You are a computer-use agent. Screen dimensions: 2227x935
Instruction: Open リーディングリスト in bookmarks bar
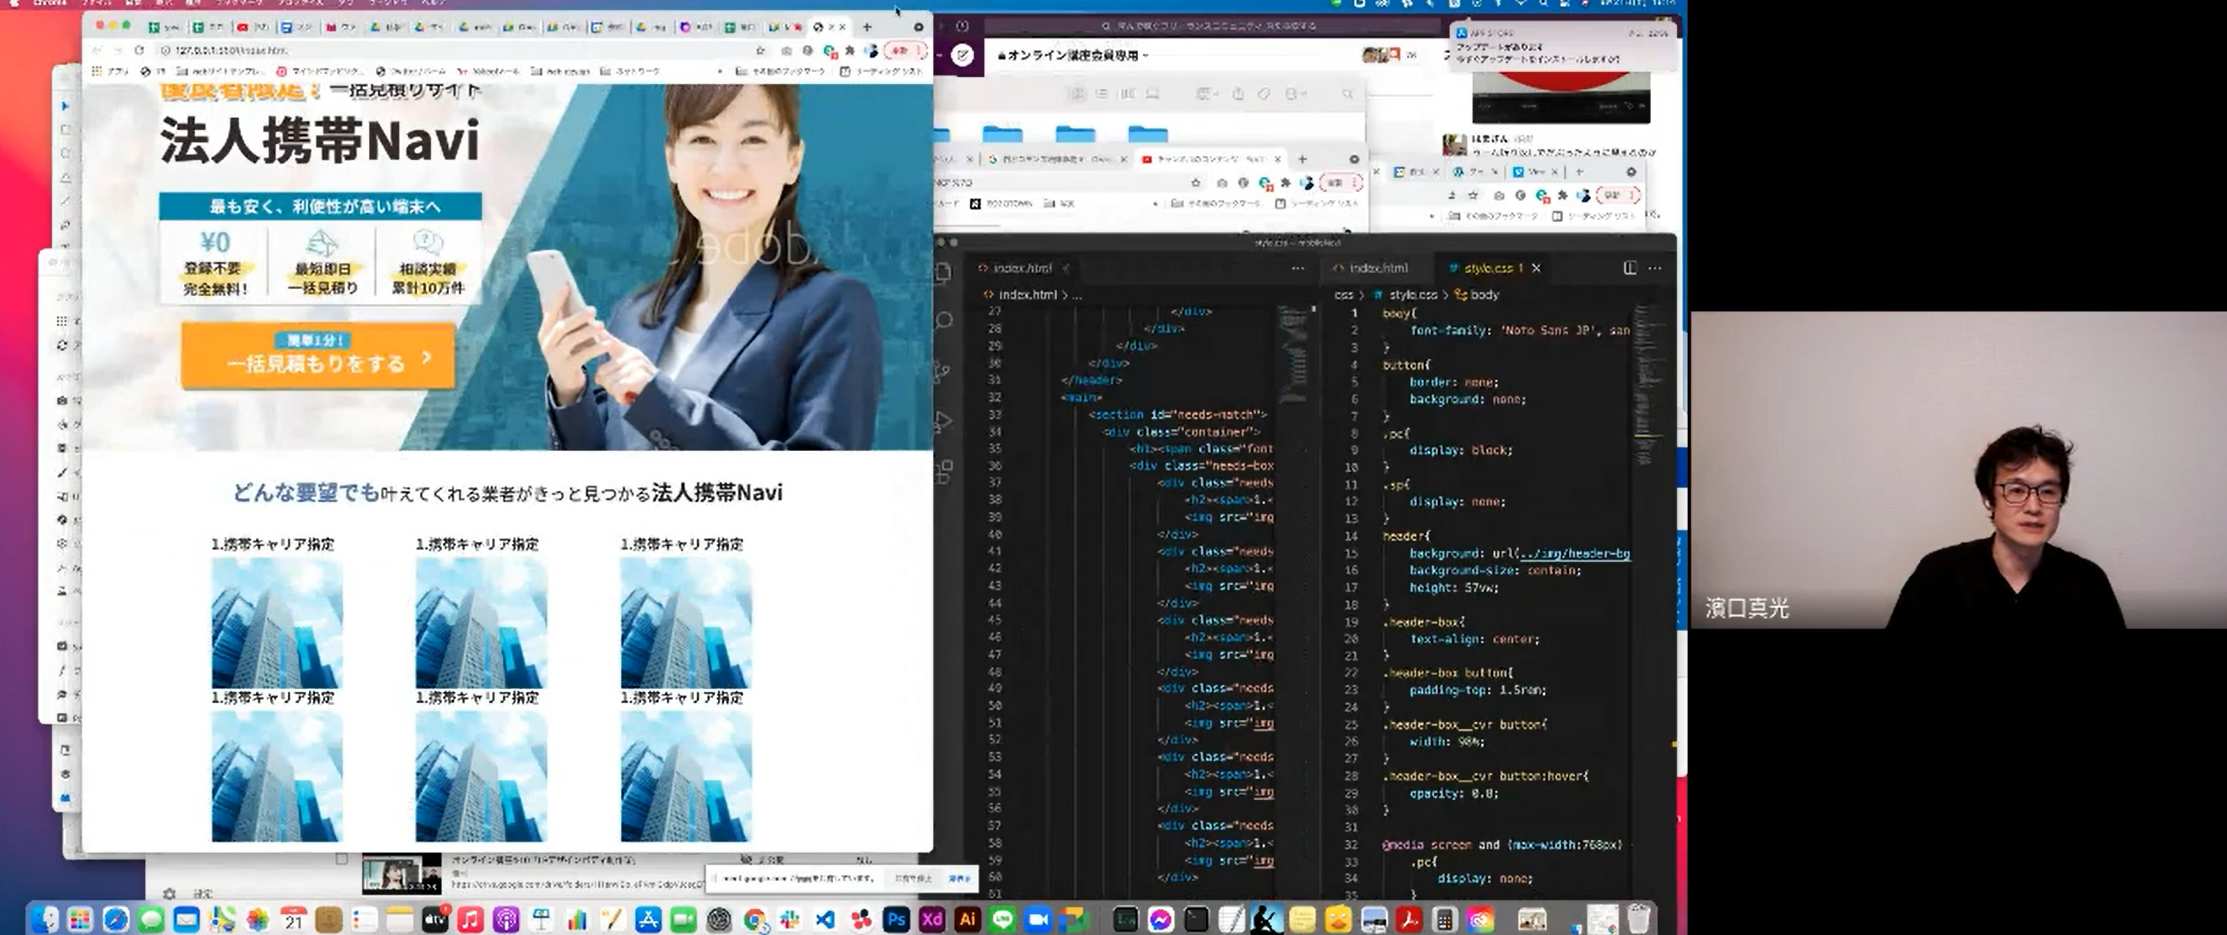point(881,71)
